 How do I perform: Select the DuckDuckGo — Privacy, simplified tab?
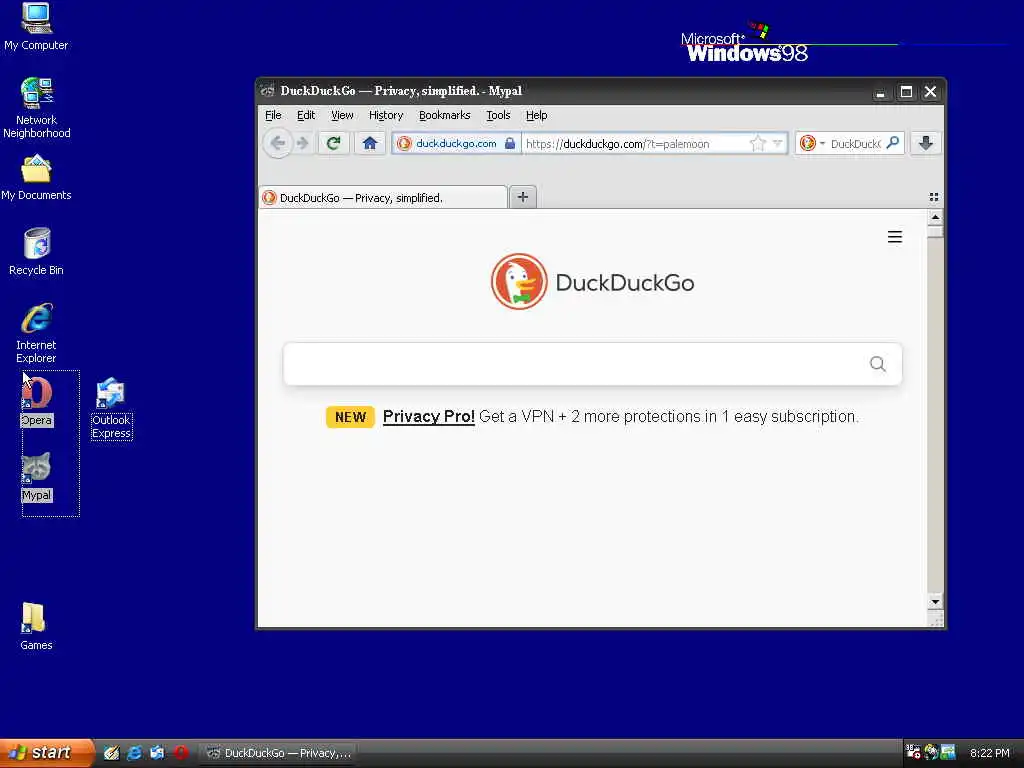(x=383, y=197)
